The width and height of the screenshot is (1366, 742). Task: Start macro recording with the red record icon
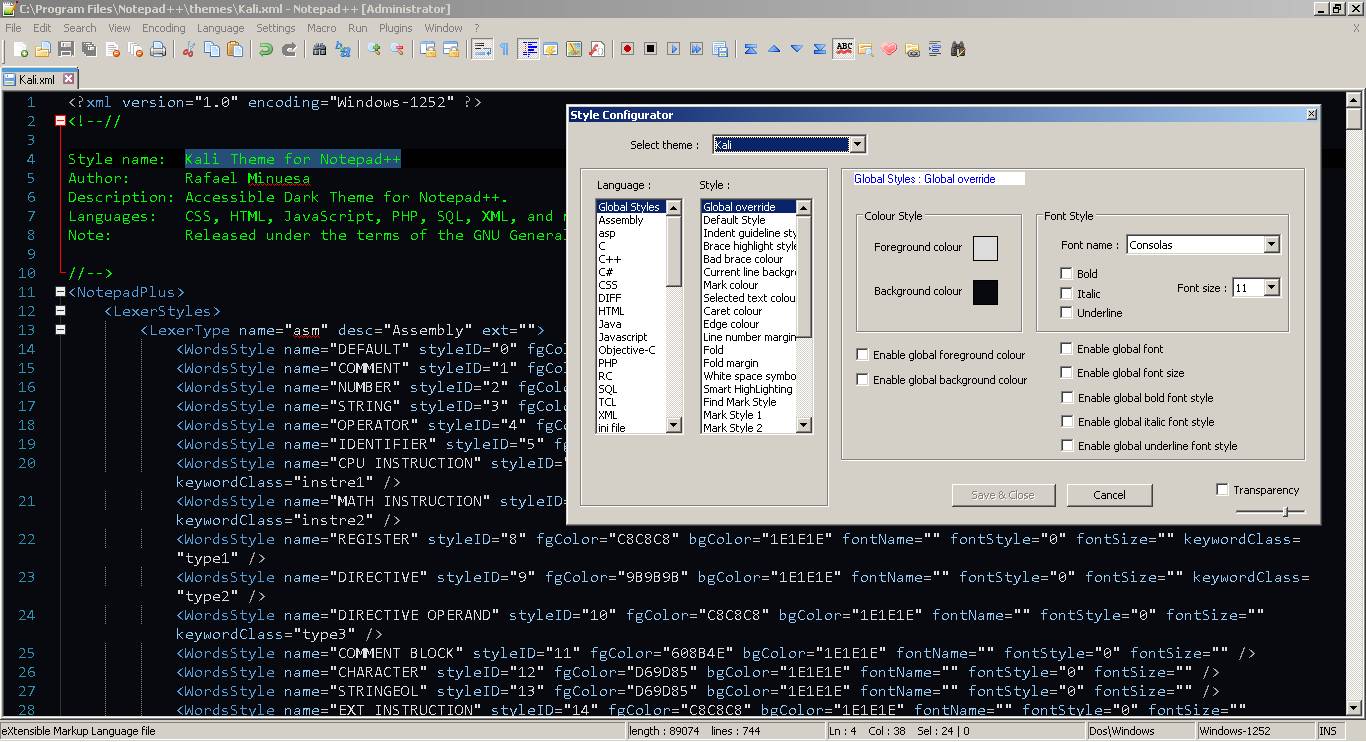[x=627, y=49]
